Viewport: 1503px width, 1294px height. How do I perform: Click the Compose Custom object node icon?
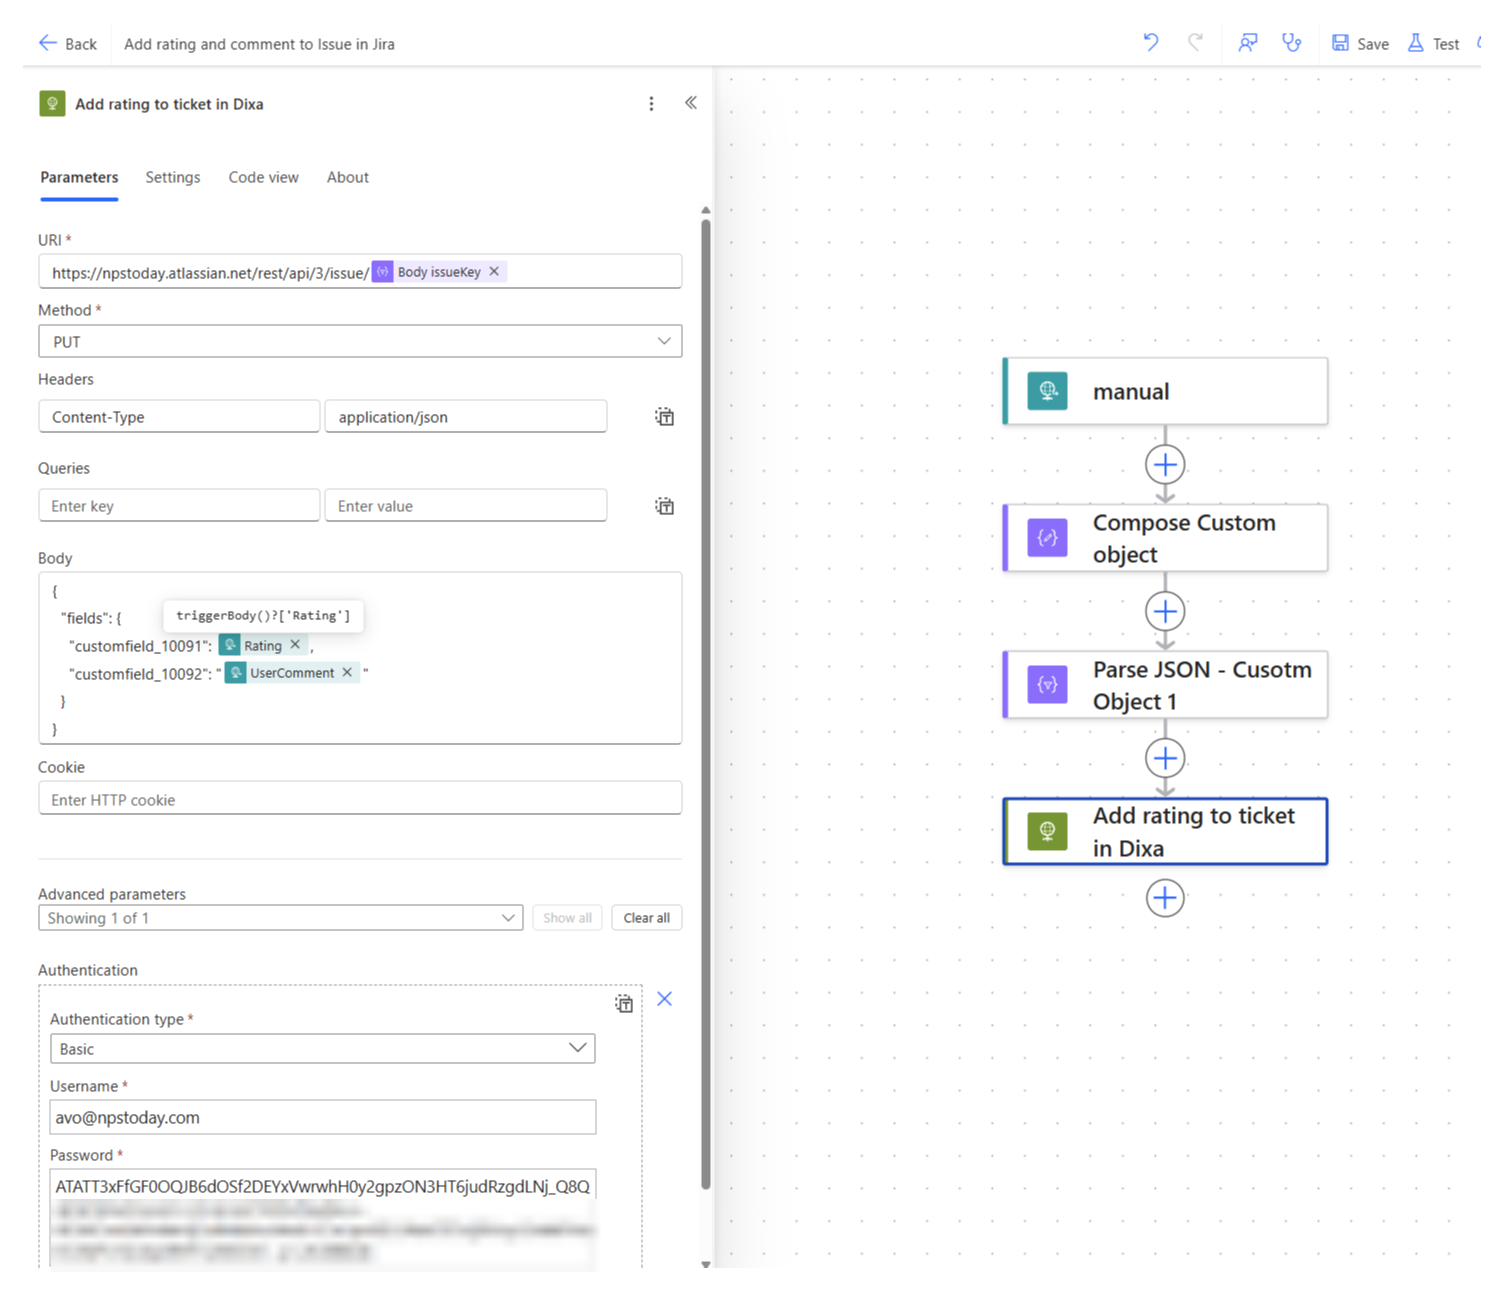[x=1048, y=538]
